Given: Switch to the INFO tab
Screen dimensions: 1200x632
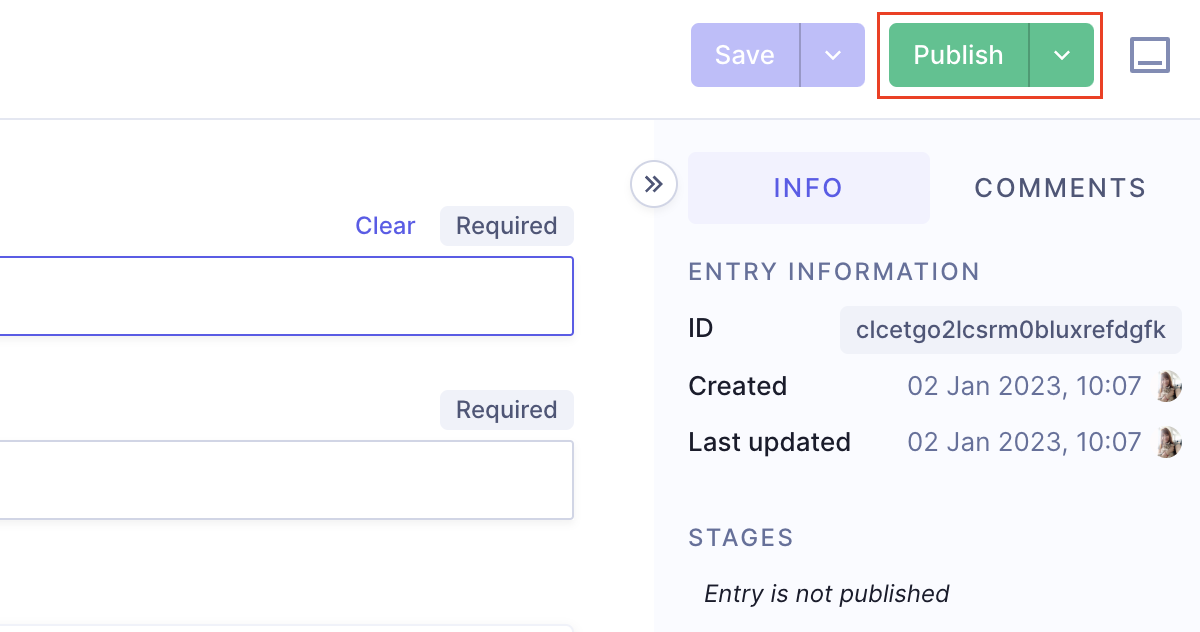Looking at the screenshot, I should (808, 188).
